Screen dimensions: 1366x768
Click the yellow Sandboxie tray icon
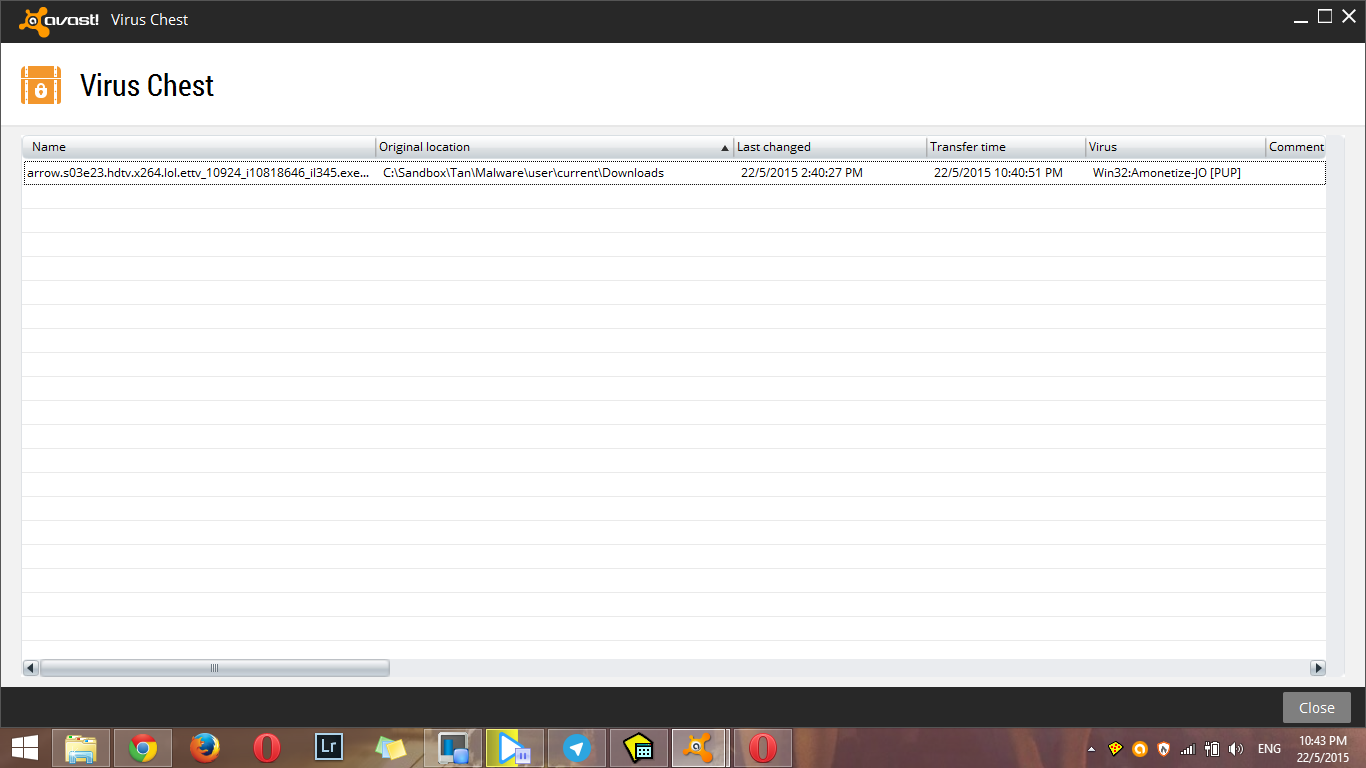click(x=1115, y=748)
